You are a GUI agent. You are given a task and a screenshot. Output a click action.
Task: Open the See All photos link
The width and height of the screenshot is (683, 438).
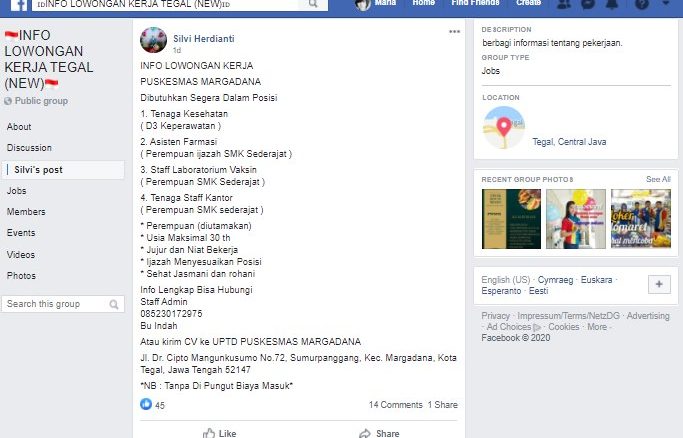coord(658,179)
